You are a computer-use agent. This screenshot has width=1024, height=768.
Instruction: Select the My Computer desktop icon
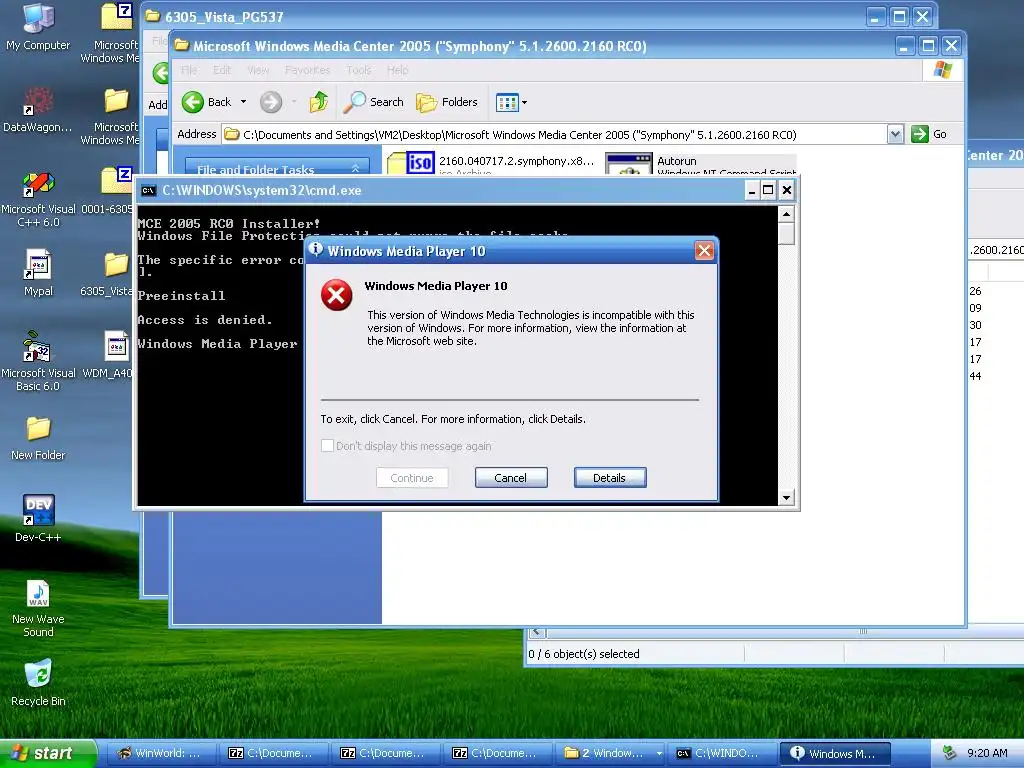(x=38, y=27)
